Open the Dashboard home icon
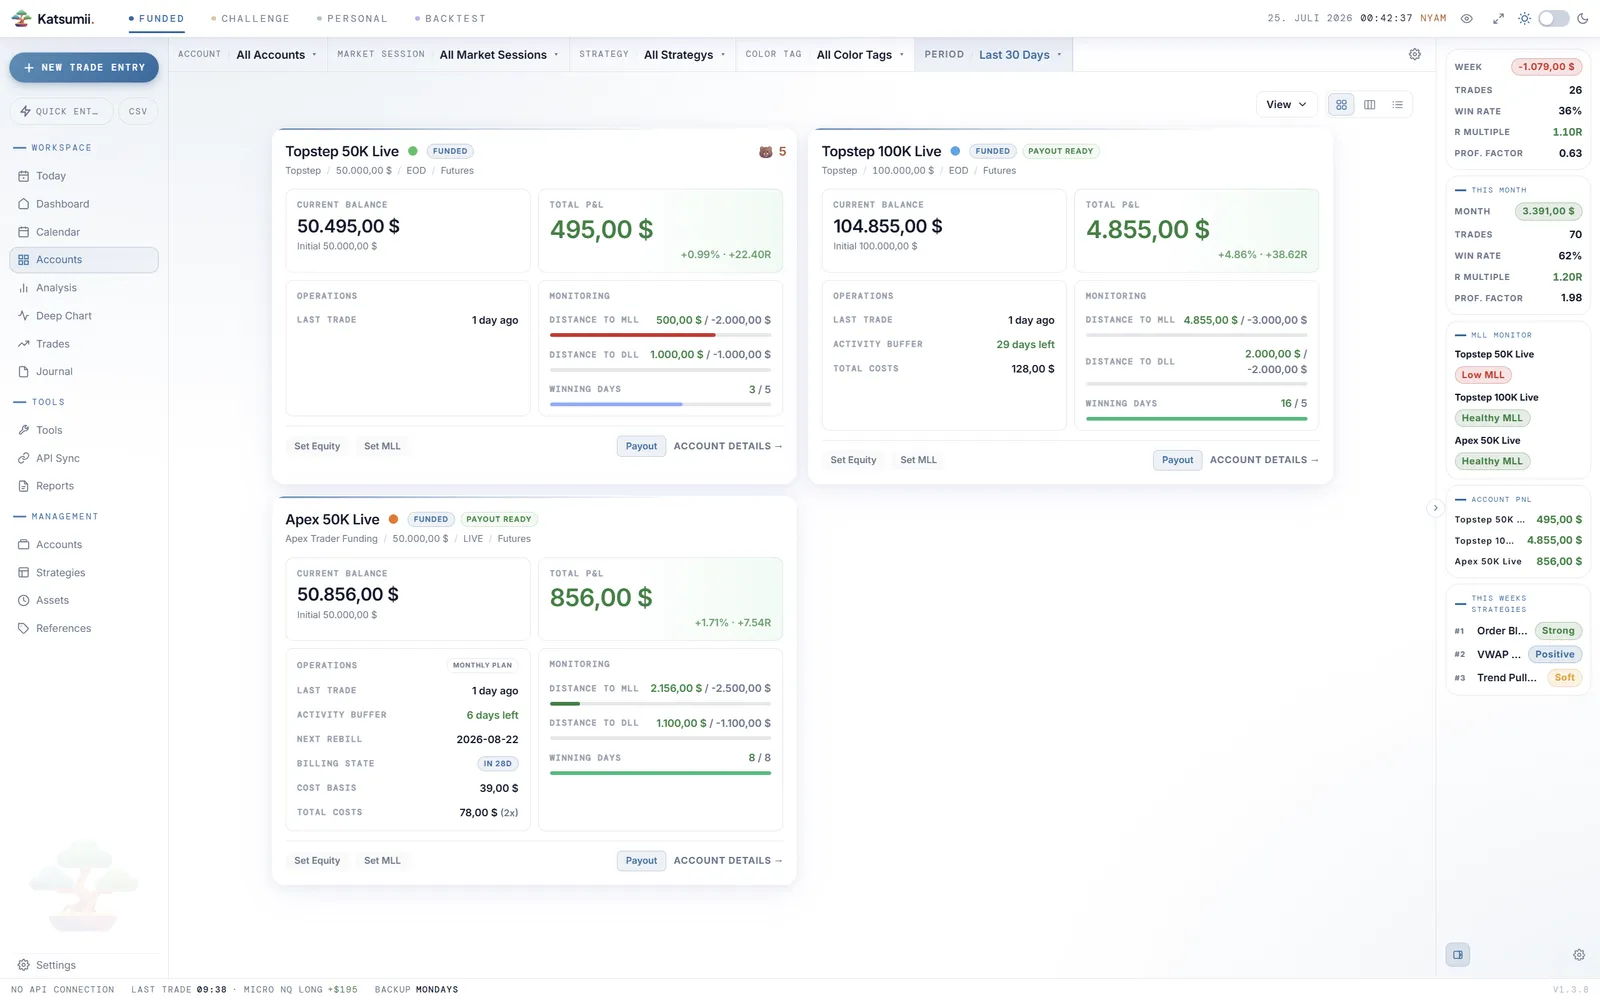This screenshot has height=1000, width=1600. [23, 204]
